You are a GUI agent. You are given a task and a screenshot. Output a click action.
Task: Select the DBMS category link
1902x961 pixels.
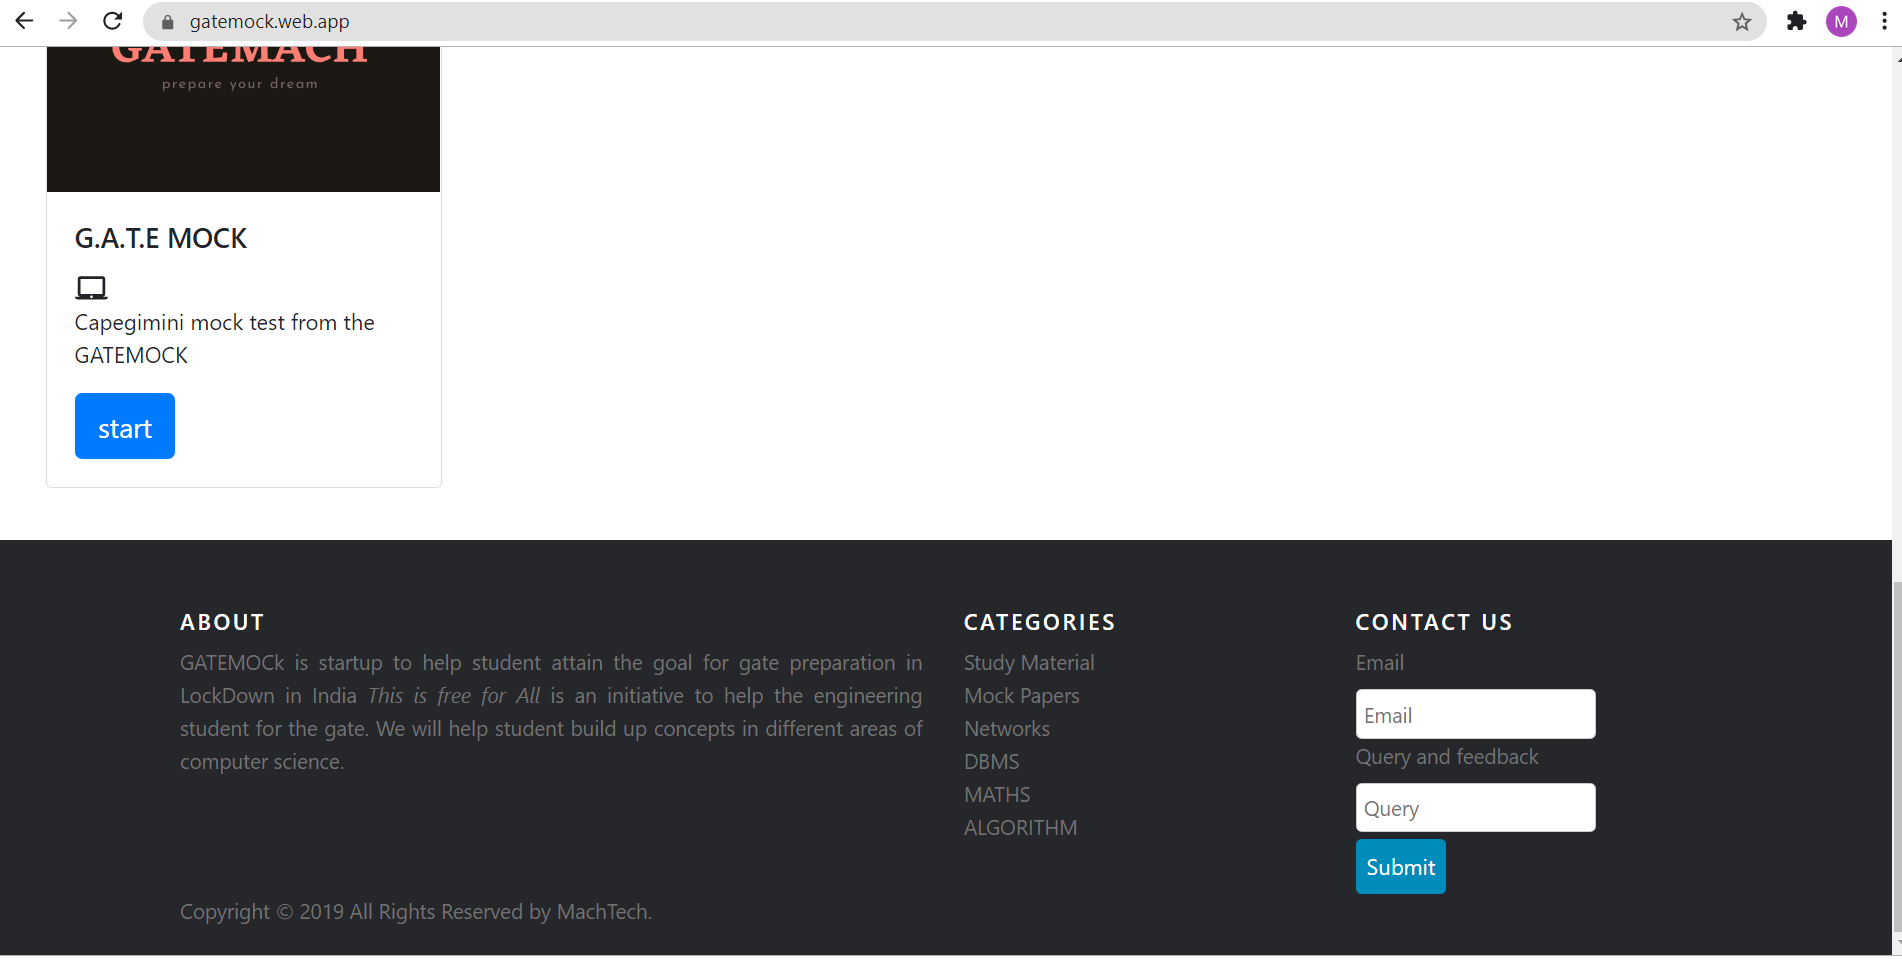991,762
